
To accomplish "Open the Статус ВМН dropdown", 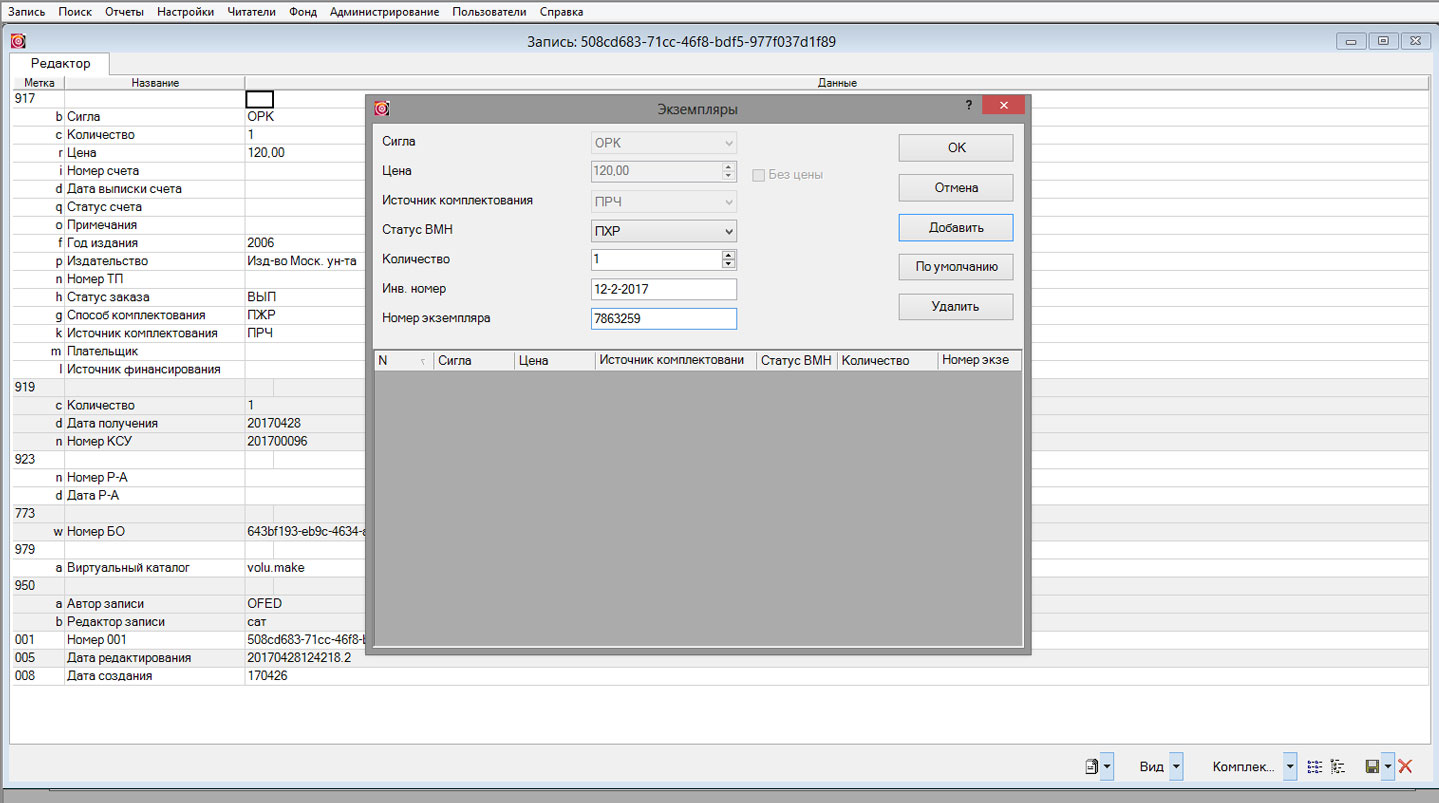I will [x=728, y=232].
